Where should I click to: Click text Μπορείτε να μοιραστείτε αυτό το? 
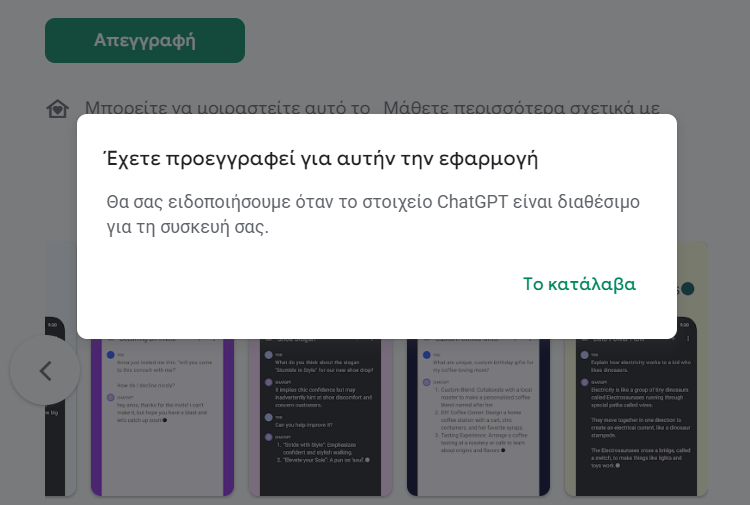pyautogui.click(x=228, y=108)
